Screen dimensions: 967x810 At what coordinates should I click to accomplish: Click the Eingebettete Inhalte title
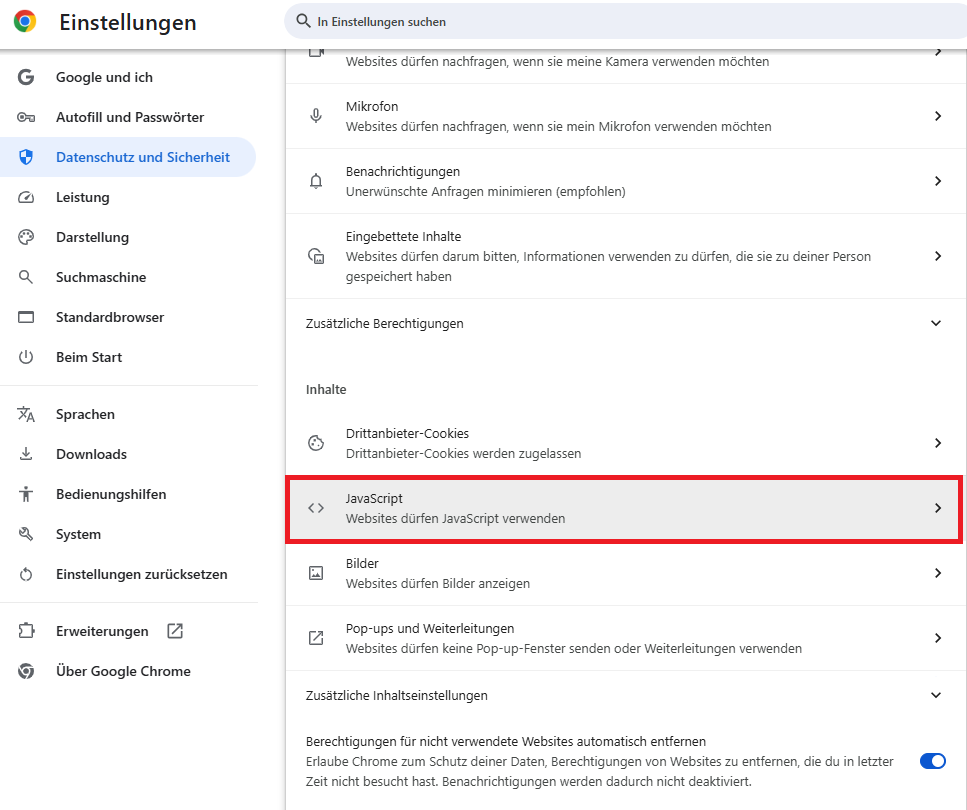(x=403, y=236)
